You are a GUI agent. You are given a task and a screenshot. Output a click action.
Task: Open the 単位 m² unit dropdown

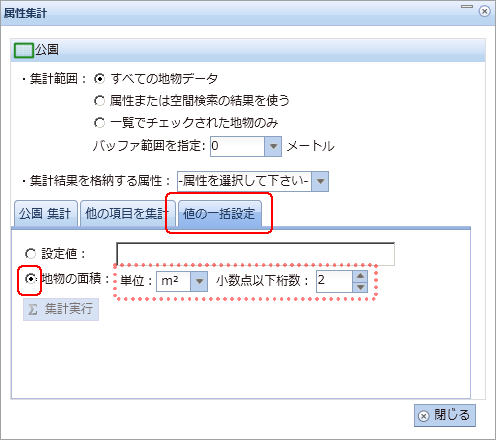[199, 281]
